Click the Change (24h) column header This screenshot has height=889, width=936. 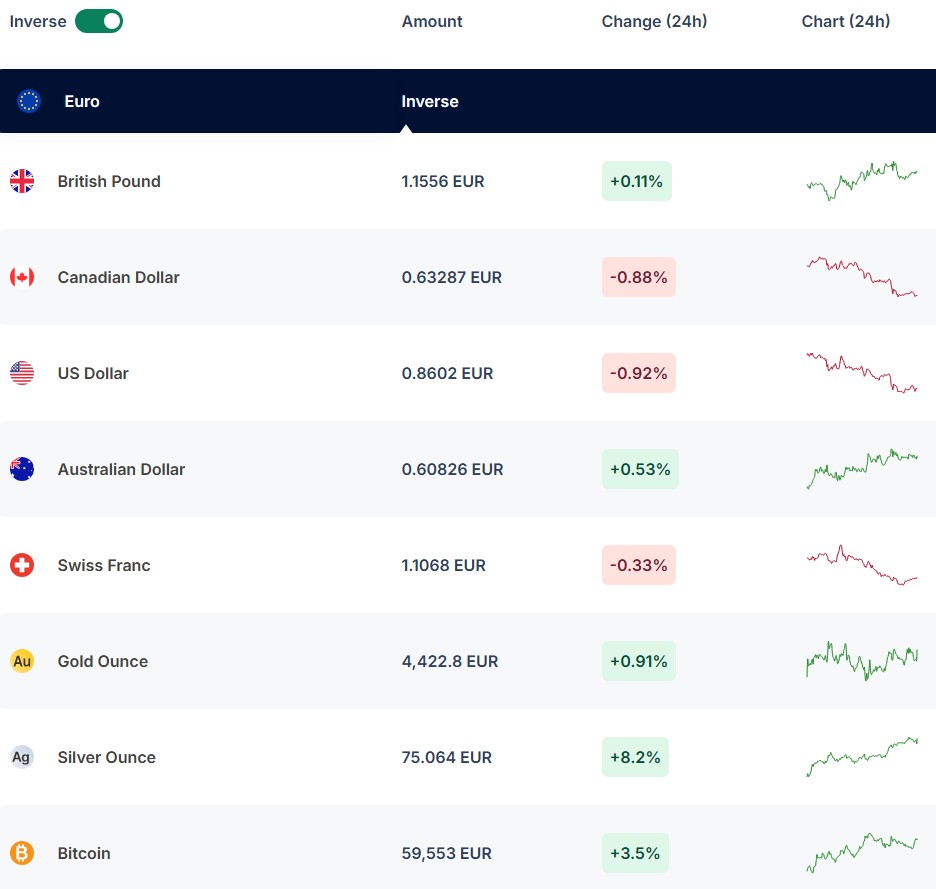coord(654,21)
